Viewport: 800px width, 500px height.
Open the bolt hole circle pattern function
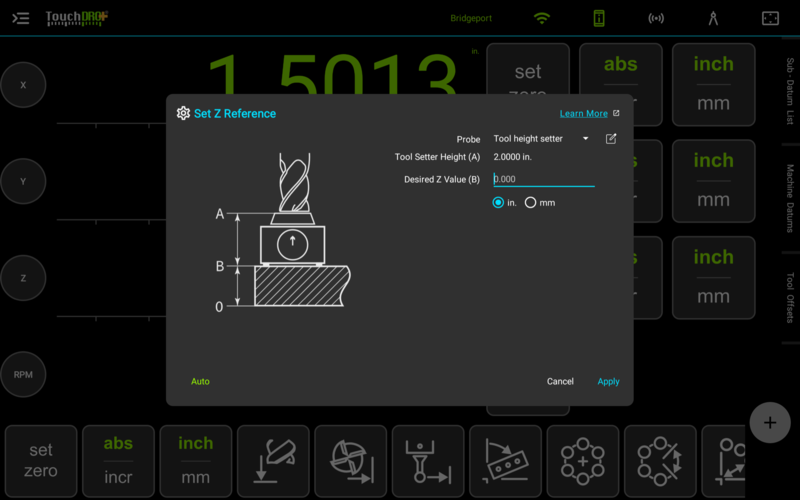click(x=583, y=461)
